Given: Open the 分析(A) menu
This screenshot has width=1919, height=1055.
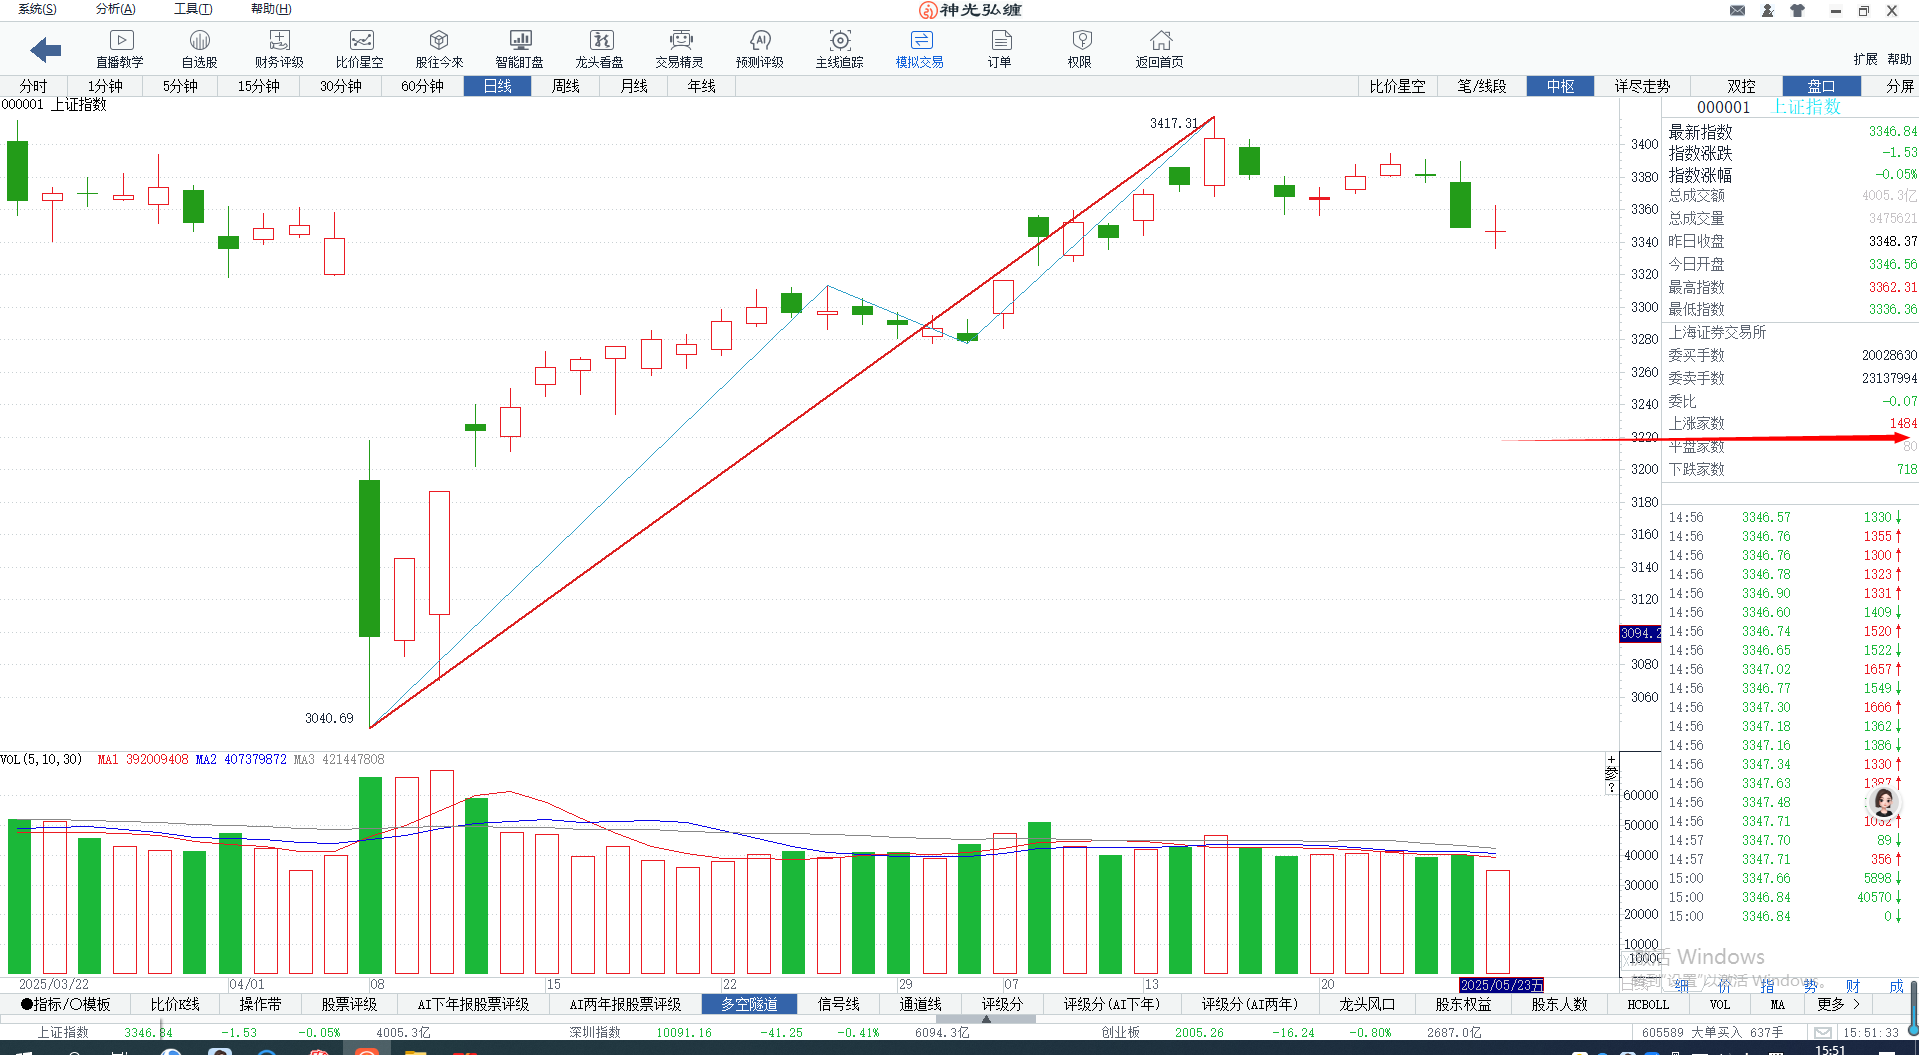Looking at the screenshot, I should 115,9.
